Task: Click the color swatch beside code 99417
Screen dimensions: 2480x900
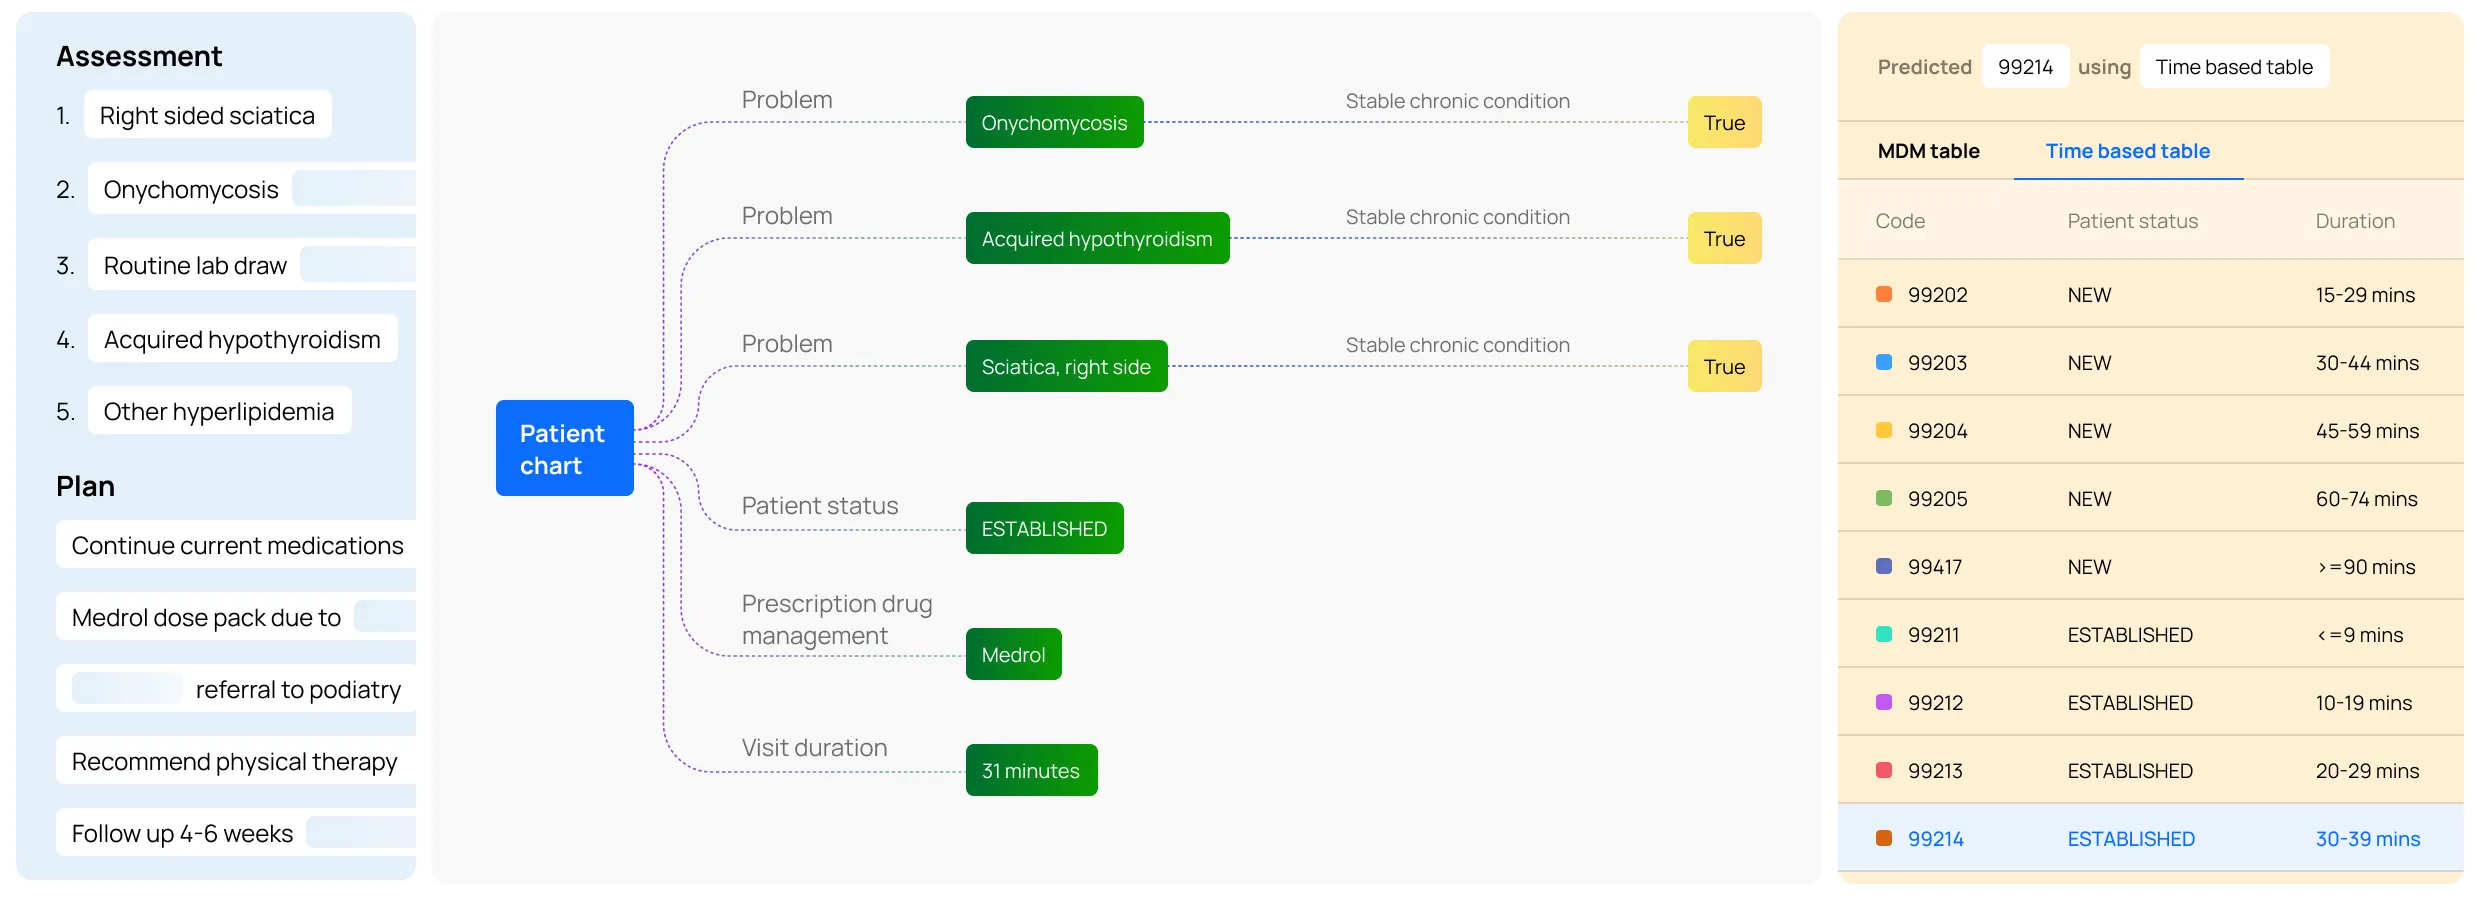Action: (1884, 566)
